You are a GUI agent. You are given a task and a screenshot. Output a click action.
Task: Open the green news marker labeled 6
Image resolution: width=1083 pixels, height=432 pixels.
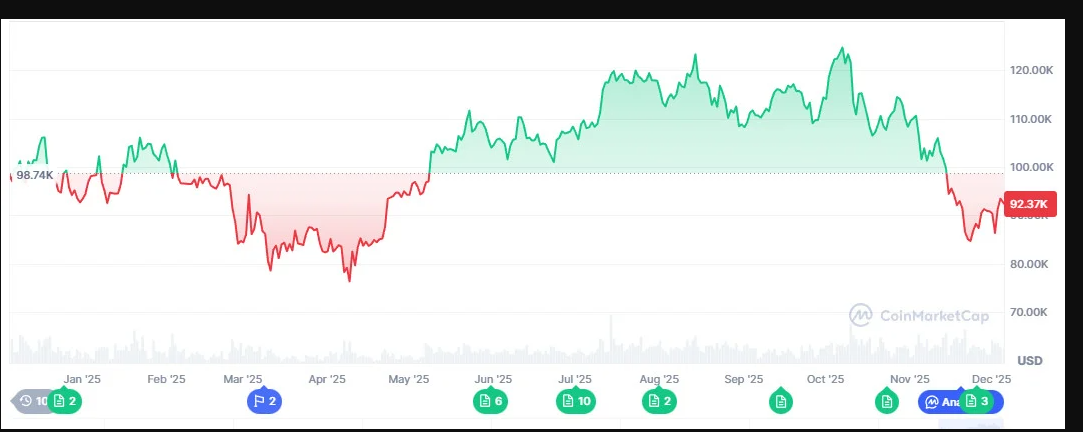490,401
